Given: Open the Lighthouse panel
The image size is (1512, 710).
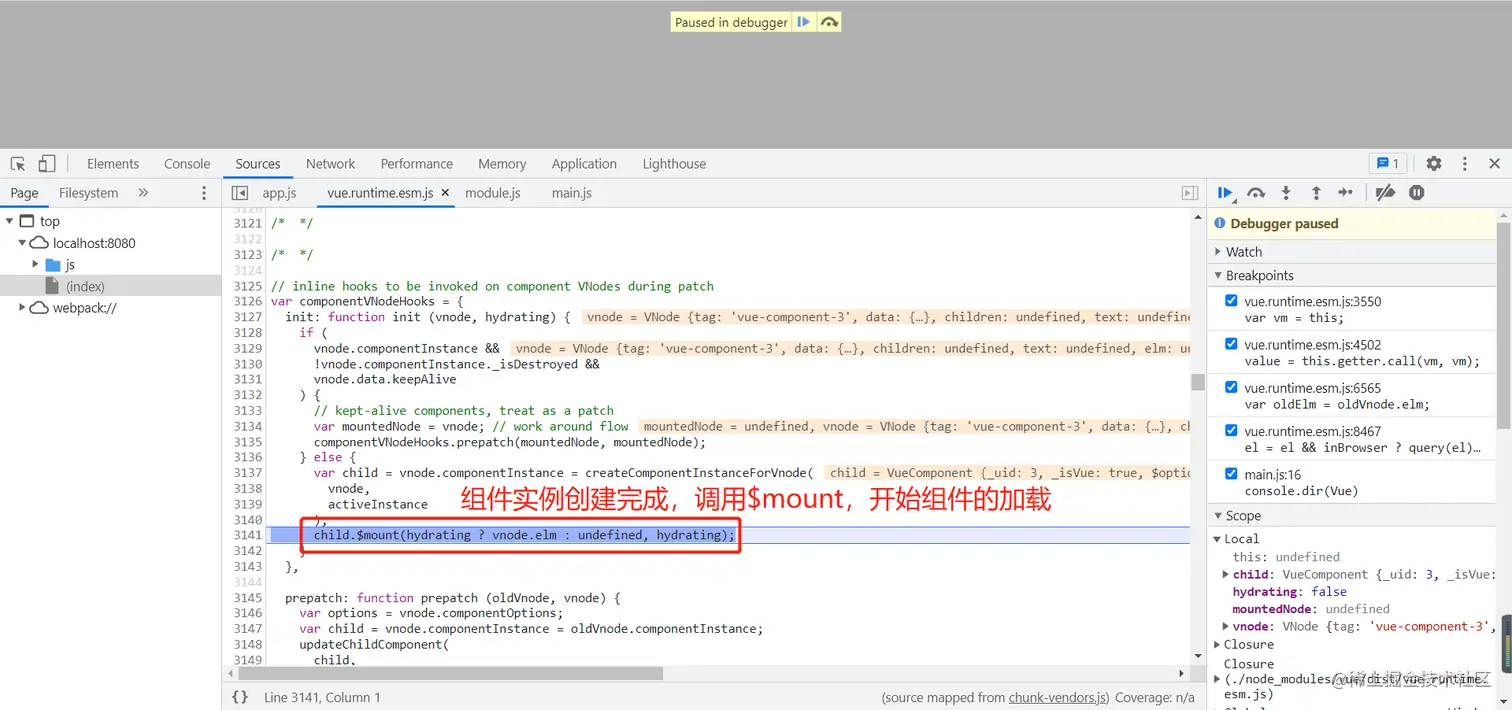Looking at the screenshot, I should [674, 164].
